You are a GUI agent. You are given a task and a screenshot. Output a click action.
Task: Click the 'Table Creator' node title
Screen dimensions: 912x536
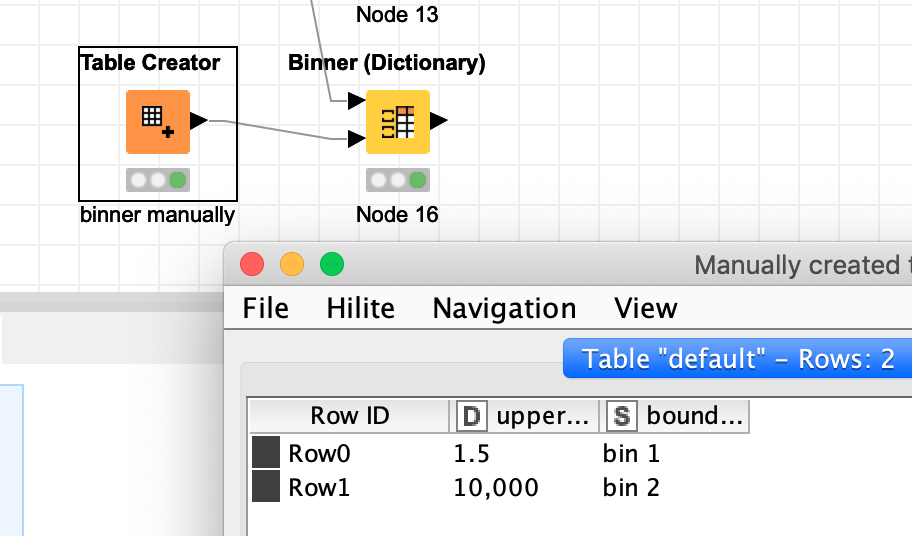point(150,62)
